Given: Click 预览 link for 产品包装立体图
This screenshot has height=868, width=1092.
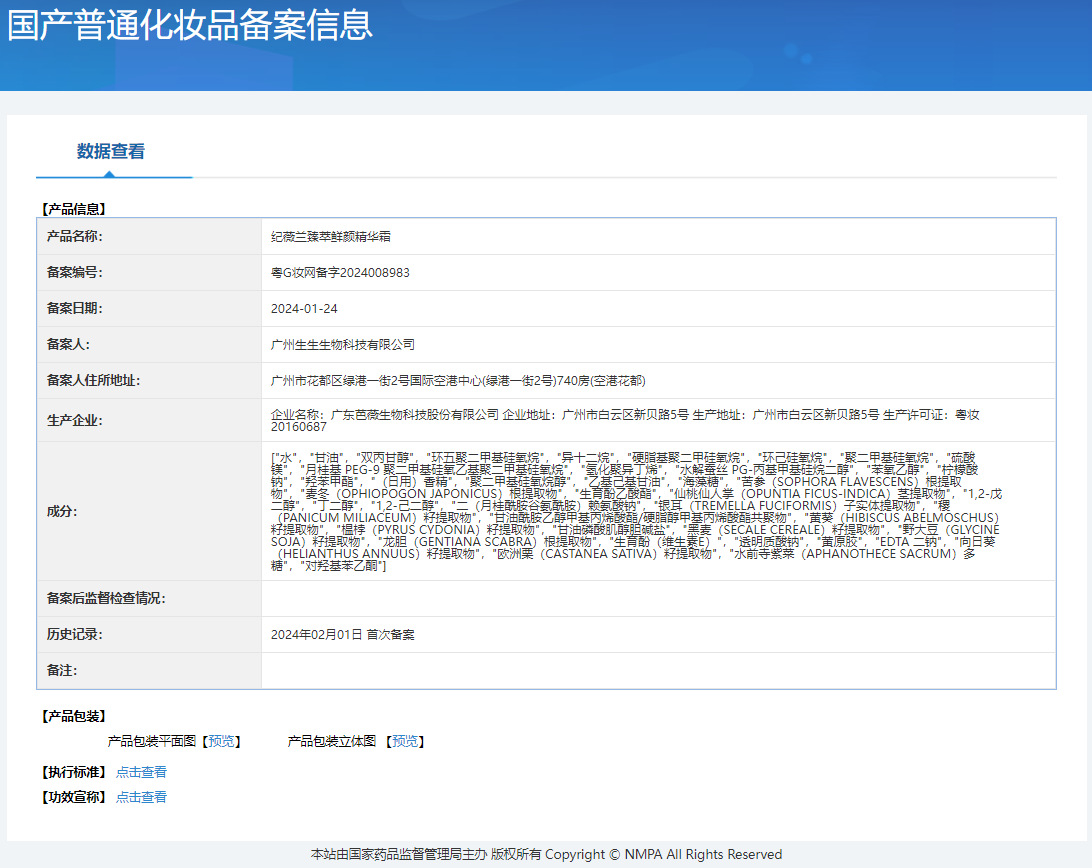Looking at the screenshot, I should point(405,741).
